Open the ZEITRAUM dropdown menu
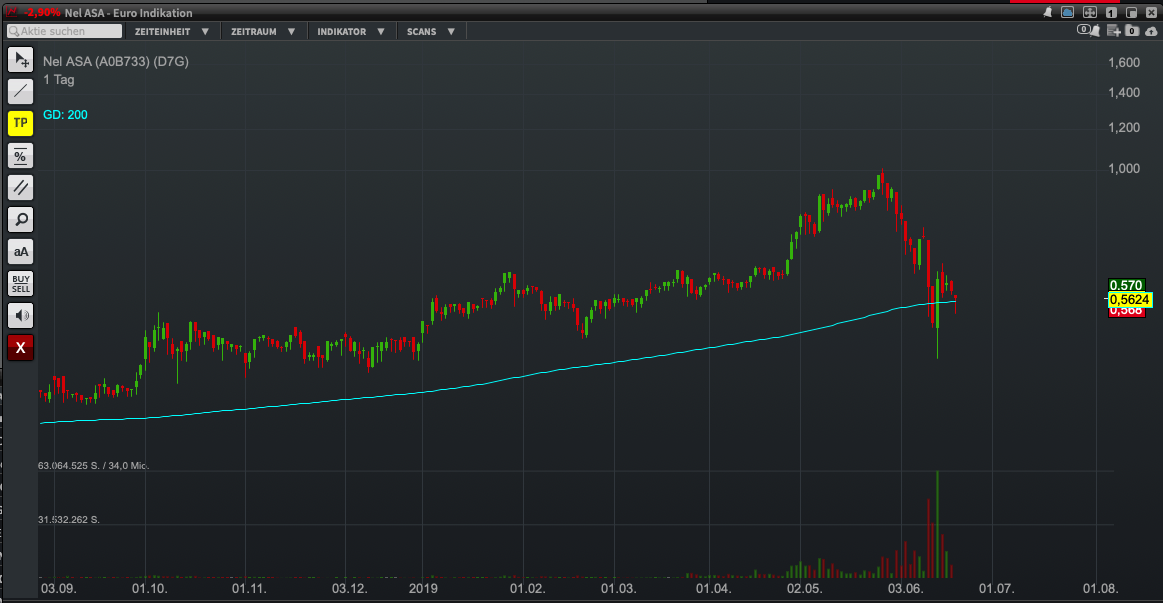The height and width of the screenshot is (603, 1163). coord(263,31)
